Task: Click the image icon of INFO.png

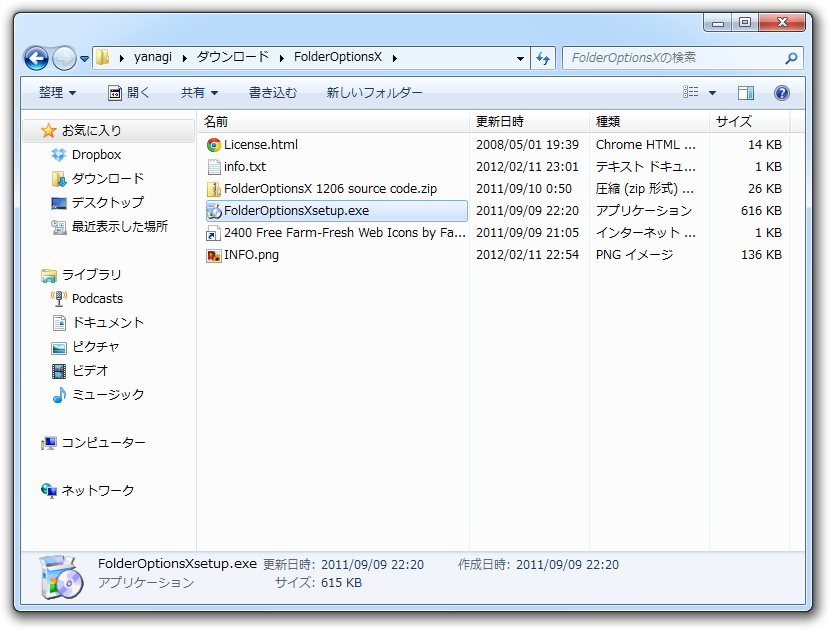Action: pos(214,255)
